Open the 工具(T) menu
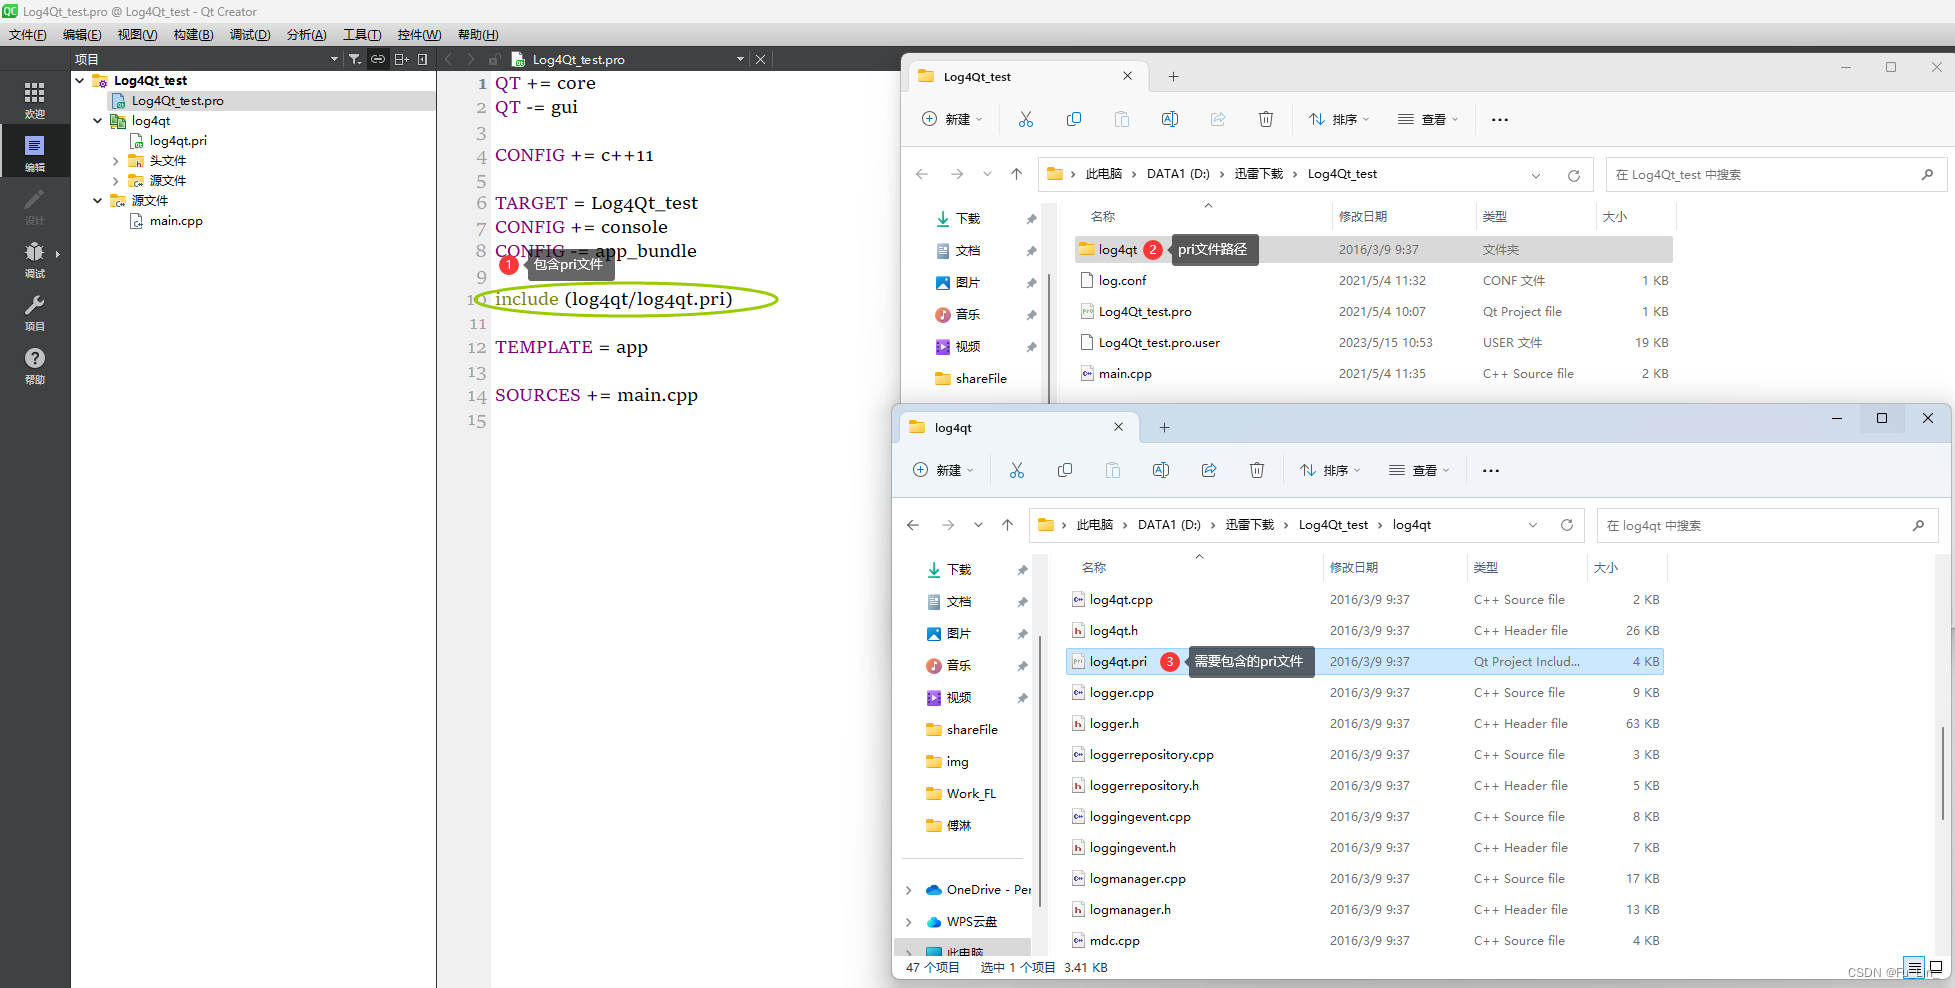The image size is (1955, 988). coord(362,35)
